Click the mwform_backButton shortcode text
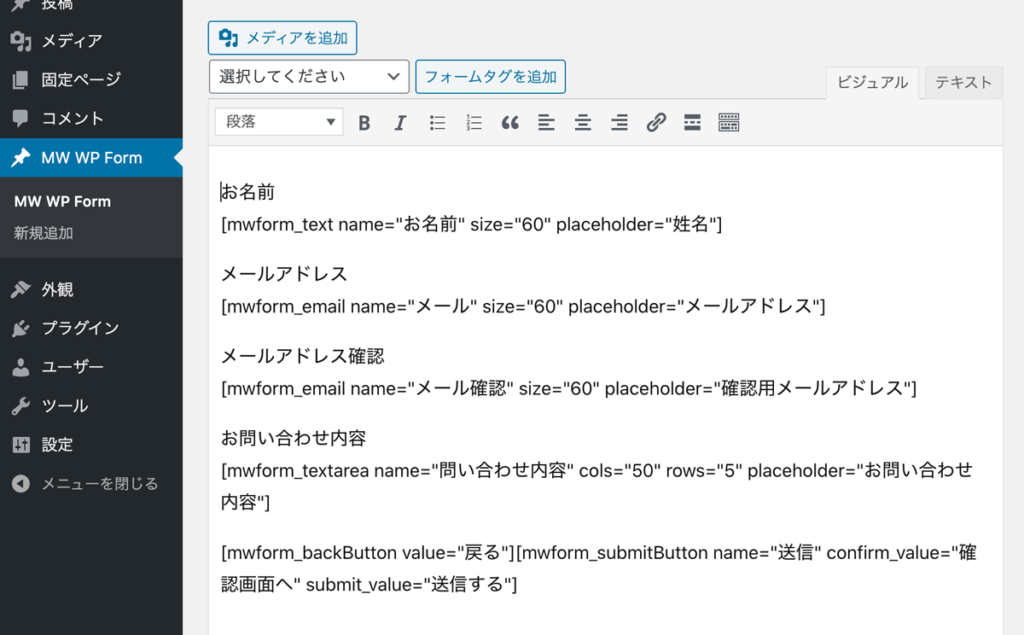 (368, 553)
